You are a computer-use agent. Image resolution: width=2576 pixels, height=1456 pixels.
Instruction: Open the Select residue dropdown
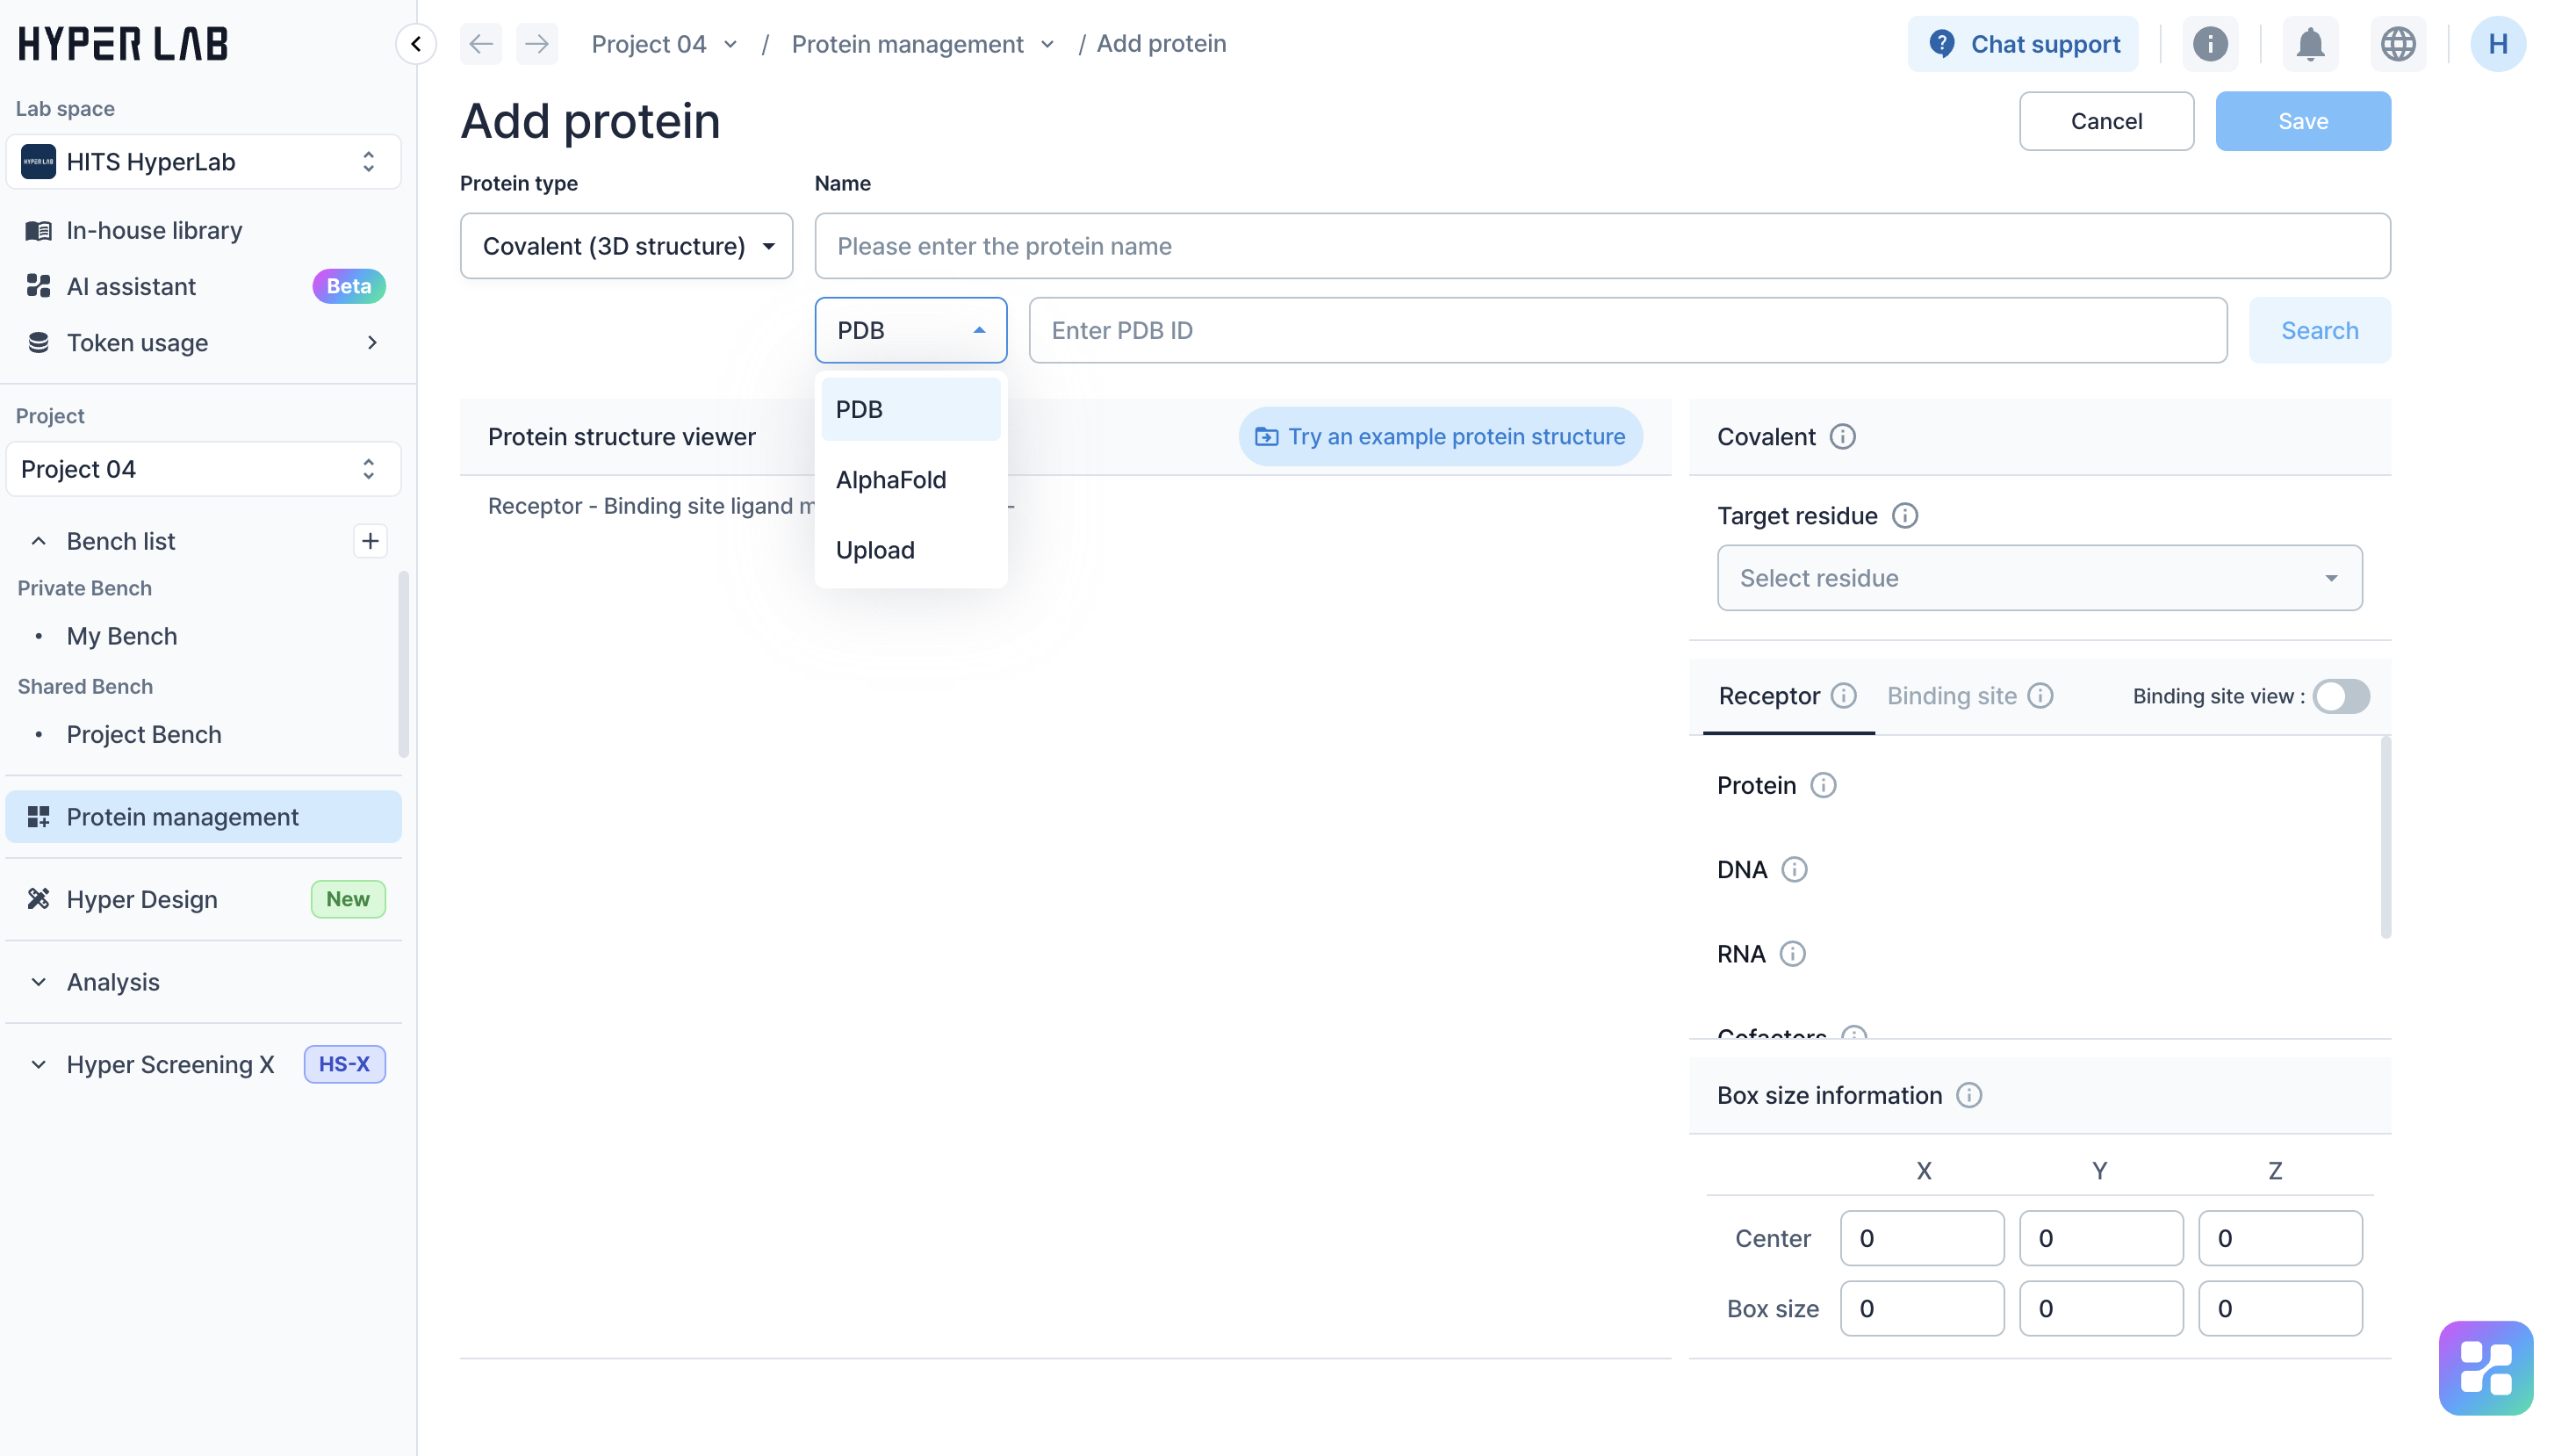click(2039, 578)
